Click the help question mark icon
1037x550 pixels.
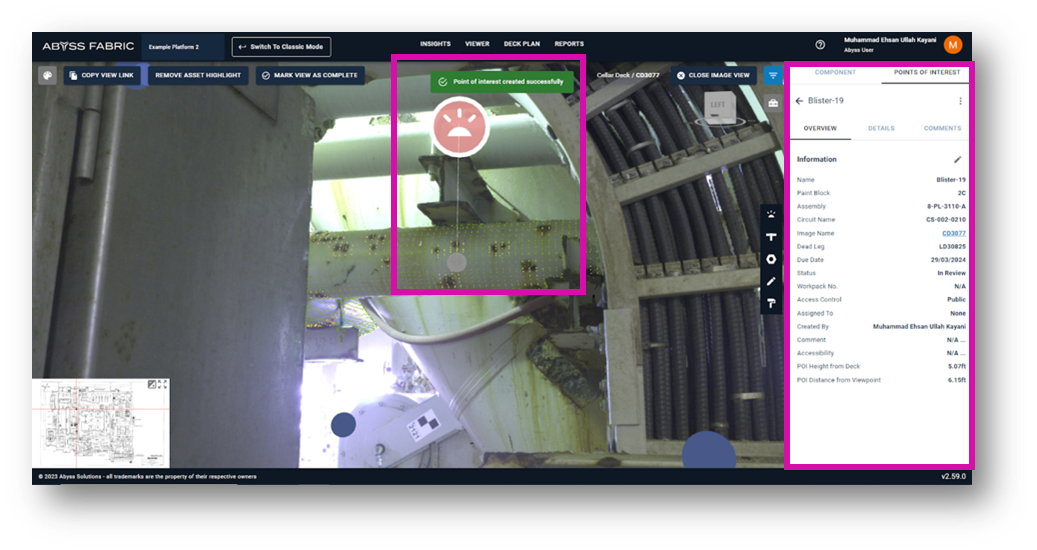[820, 45]
